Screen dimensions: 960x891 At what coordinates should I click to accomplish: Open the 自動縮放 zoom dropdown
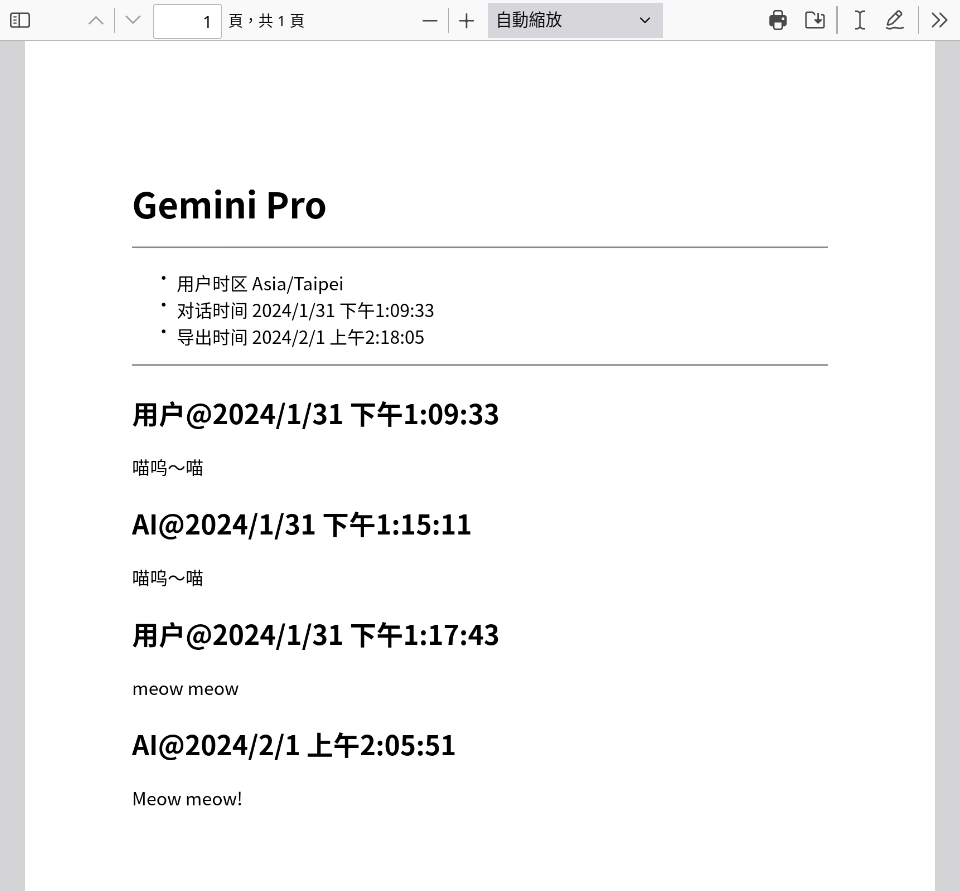pos(575,20)
